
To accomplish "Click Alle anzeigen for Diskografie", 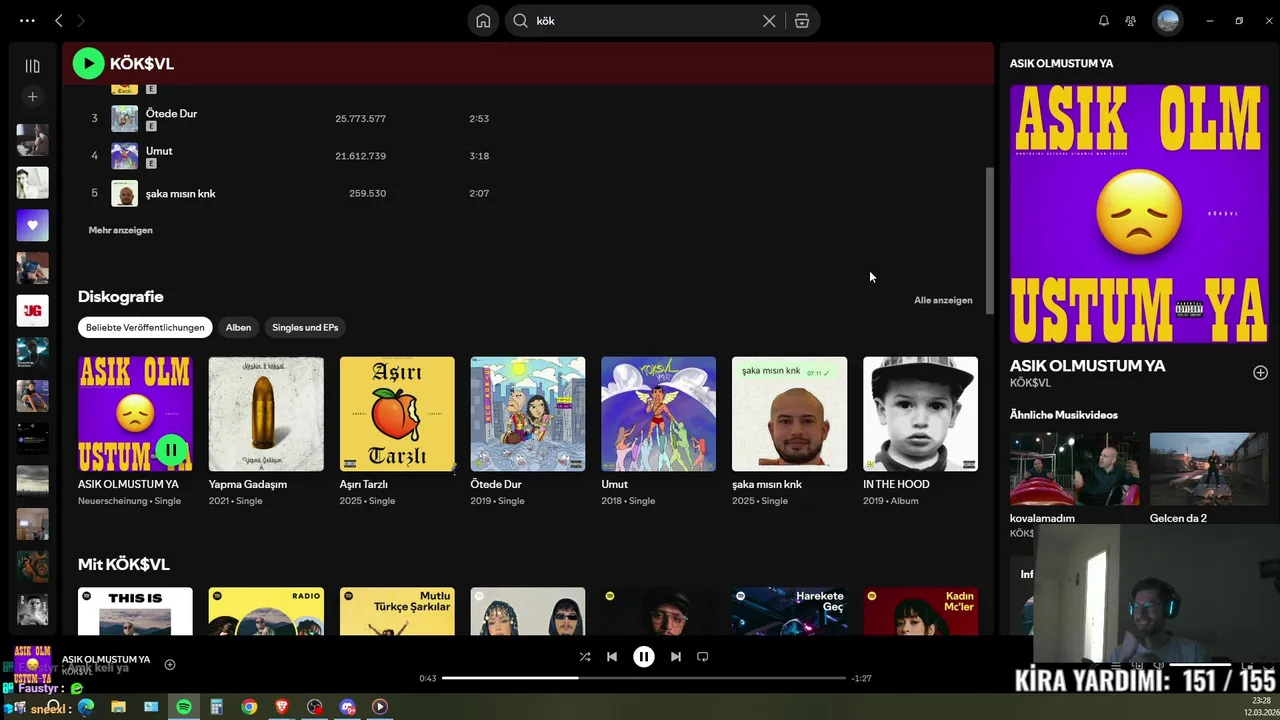I will pos(943,300).
